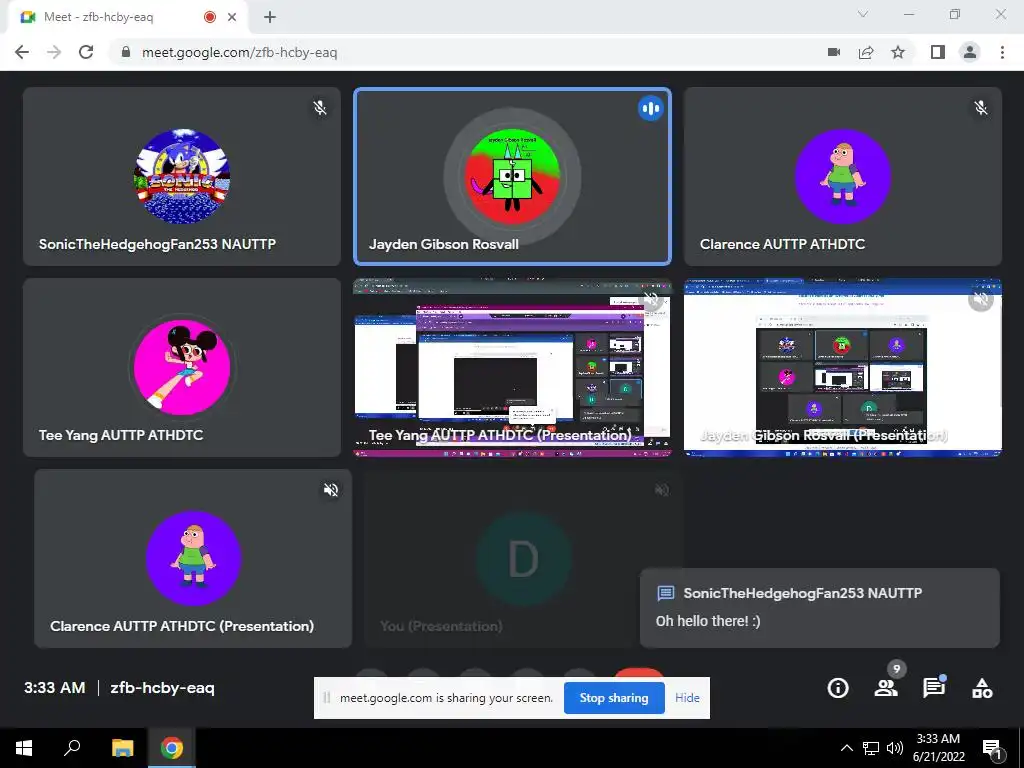Screen dimensions: 1024x768
Task: Open camera permissions icon in address bar
Action: [x=834, y=52]
